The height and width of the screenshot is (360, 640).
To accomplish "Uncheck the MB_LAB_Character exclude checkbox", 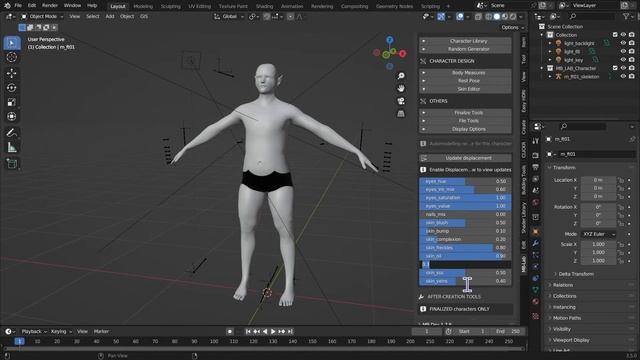I will (615, 68).
